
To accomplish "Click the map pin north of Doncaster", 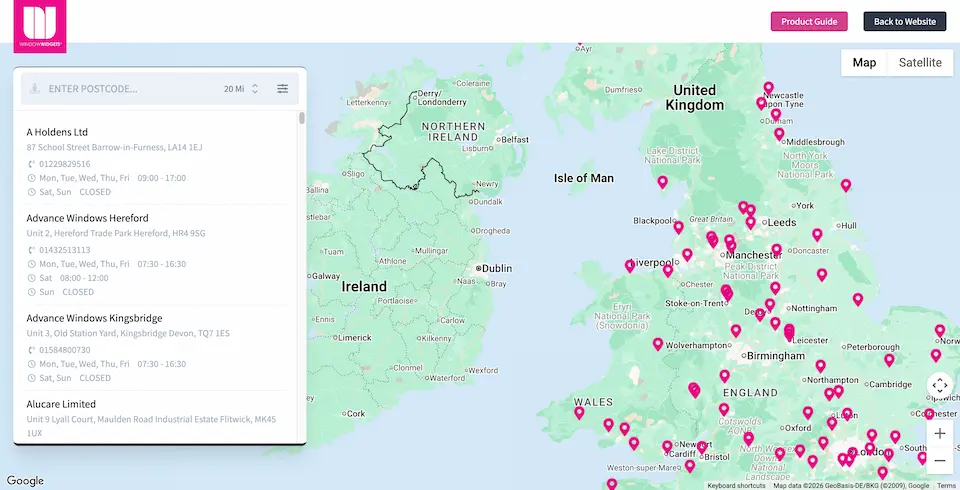I will [817, 235].
